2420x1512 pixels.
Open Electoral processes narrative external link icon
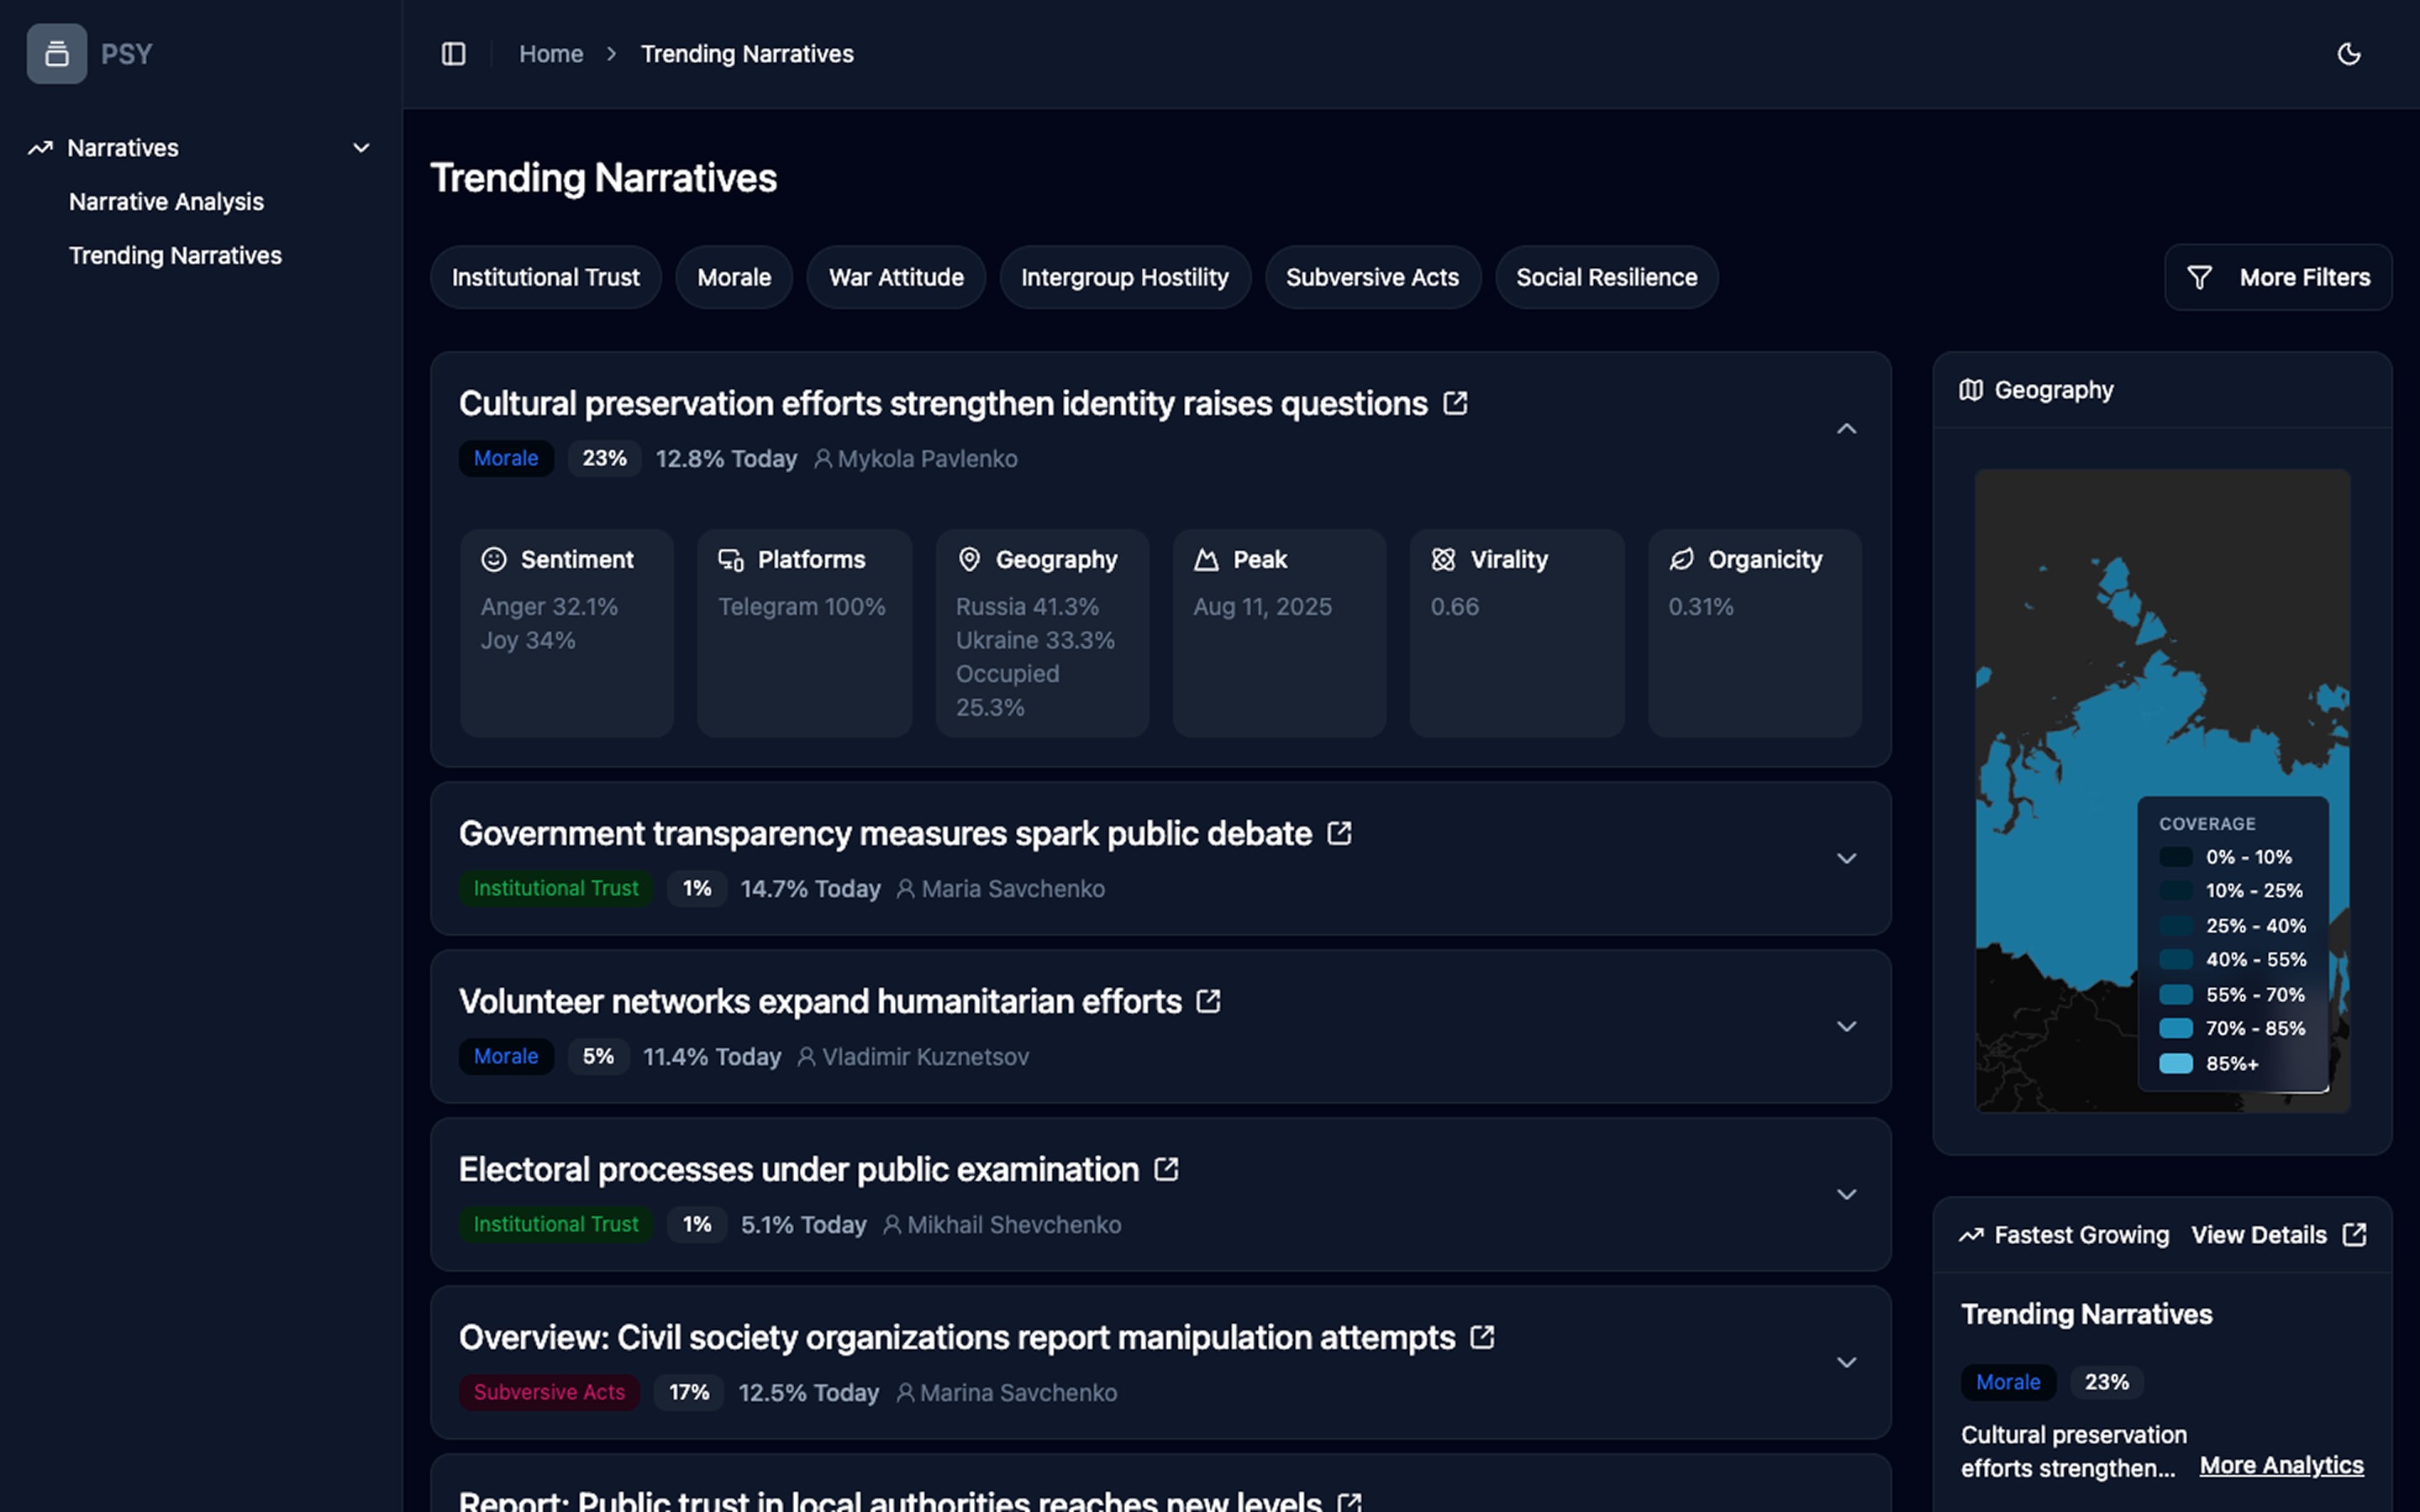coord(1166,1169)
